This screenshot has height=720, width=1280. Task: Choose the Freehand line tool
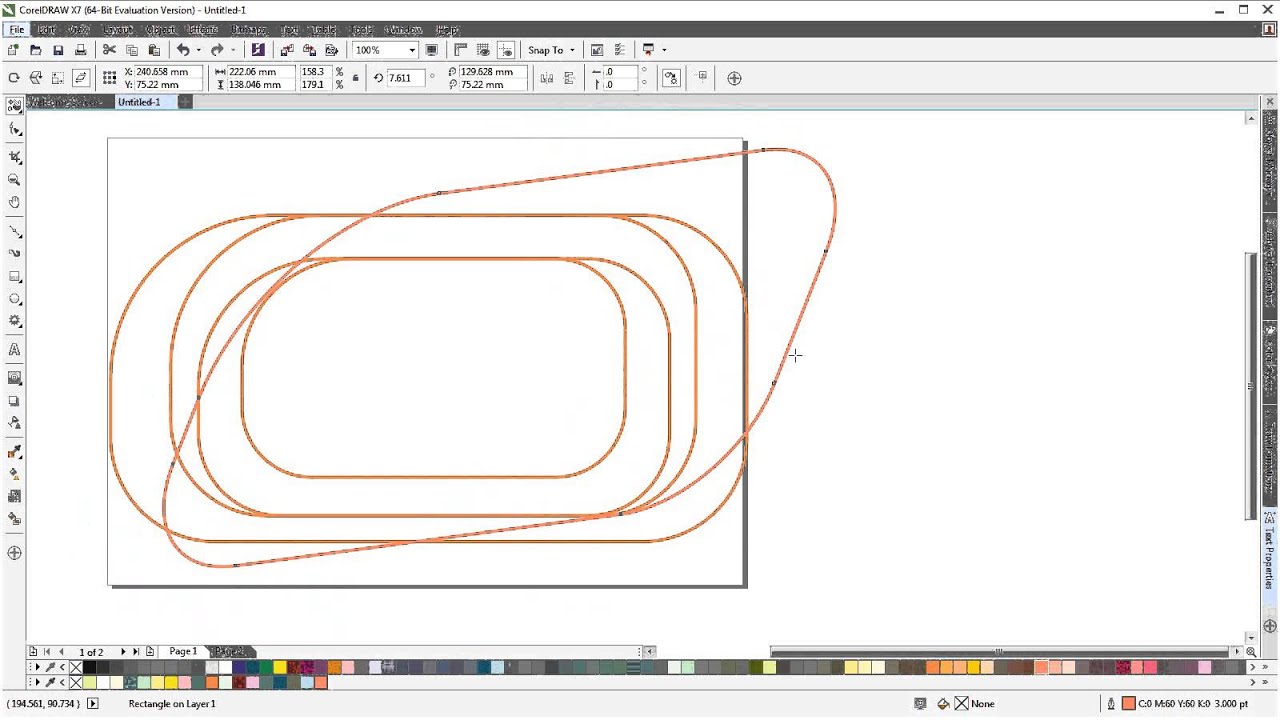tap(14, 231)
